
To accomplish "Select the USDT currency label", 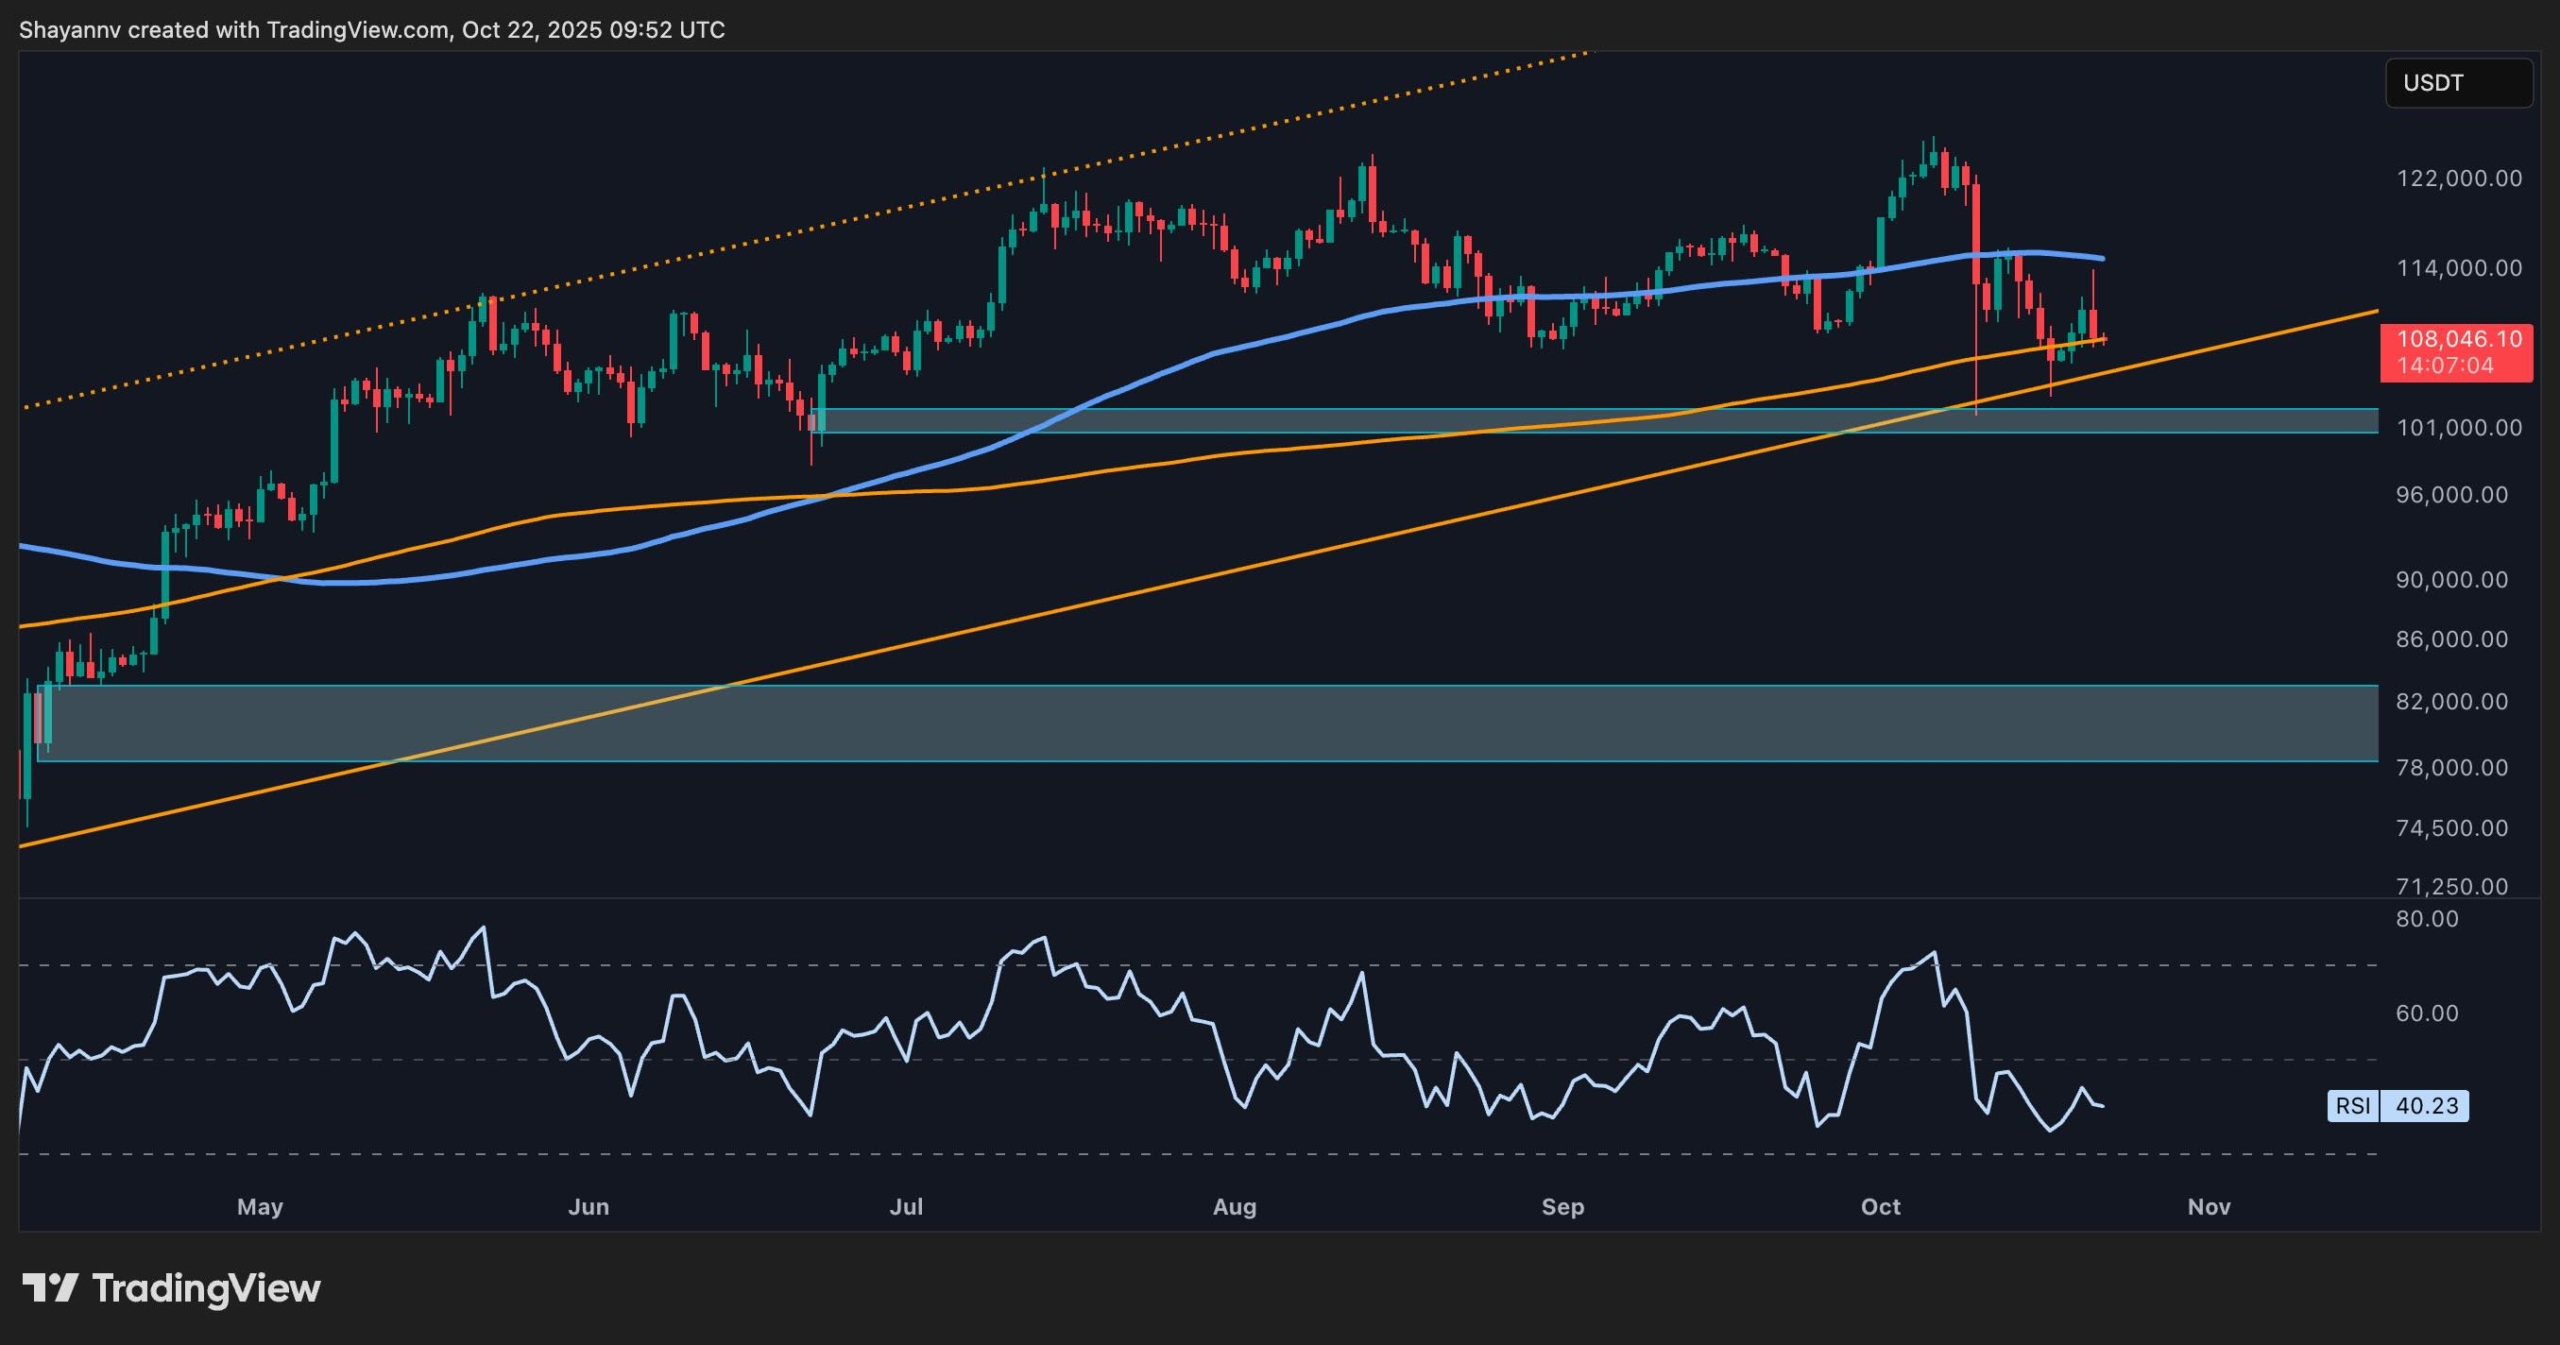I will click(x=2458, y=83).
